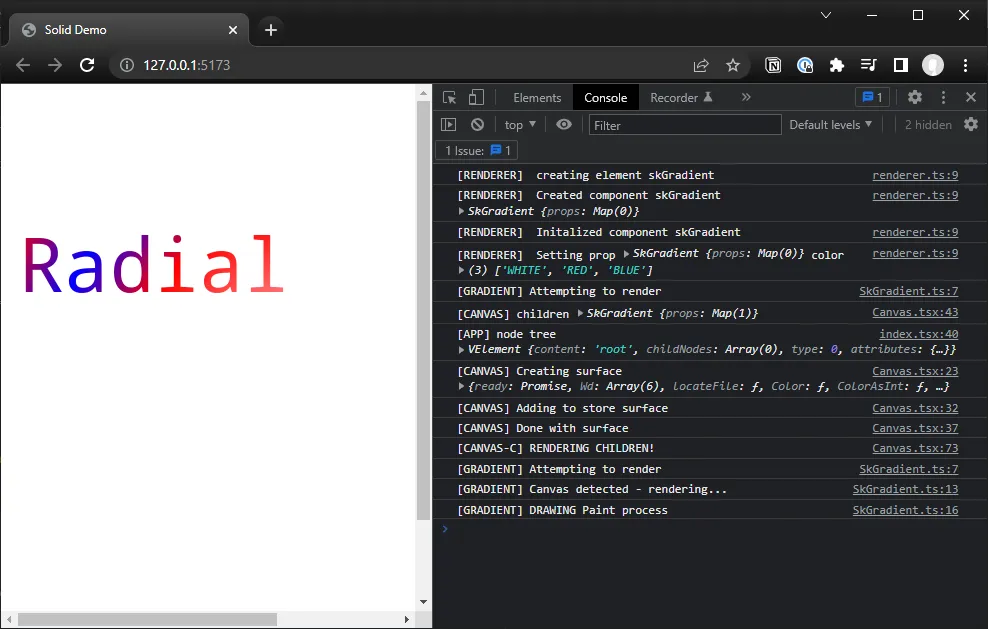Open the Canvas.tsx:43 source link
The height and width of the screenshot is (629, 988).
tap(914, 312)
